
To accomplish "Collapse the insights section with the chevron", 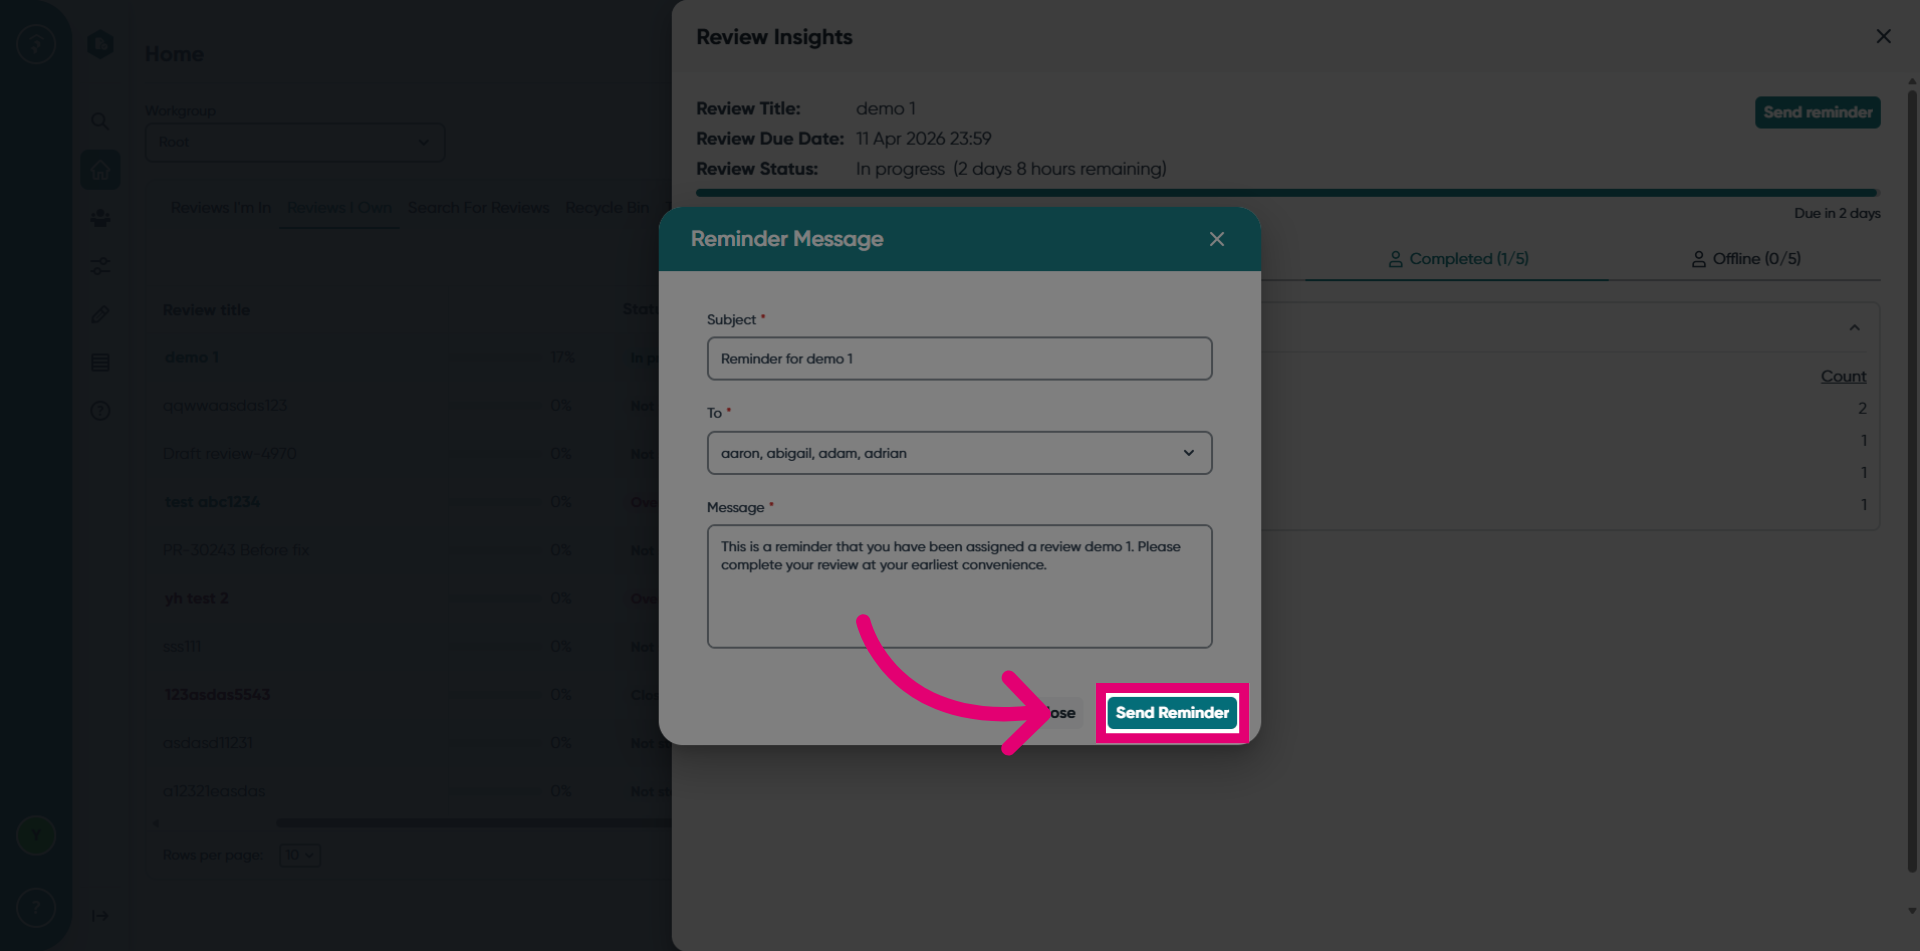I will [1854, 328].
